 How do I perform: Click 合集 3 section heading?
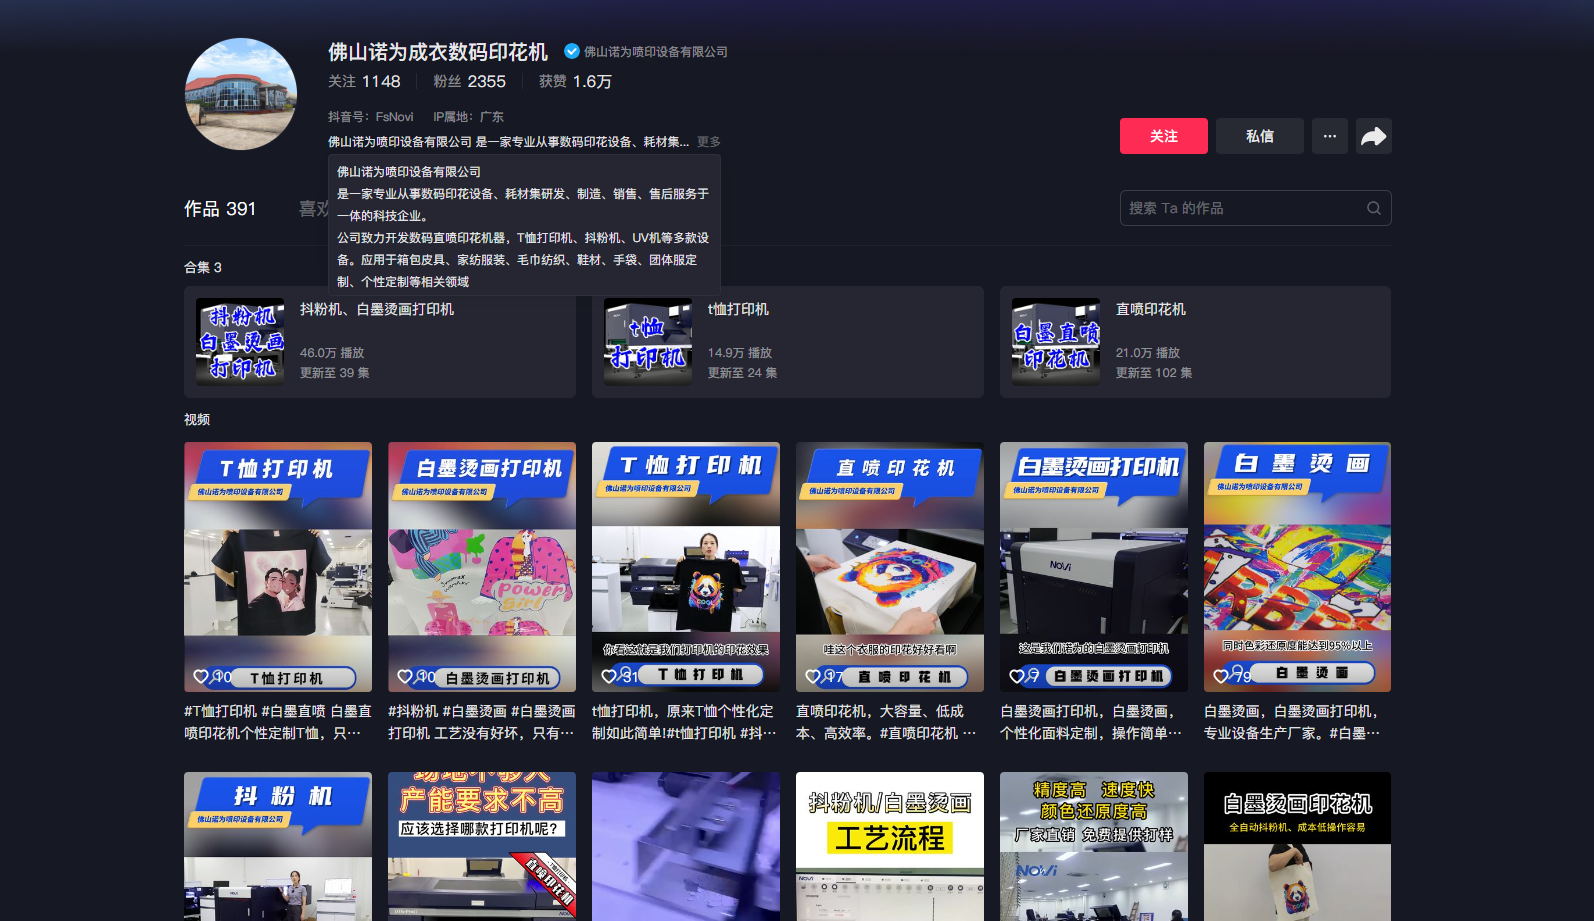coord(203,267)
